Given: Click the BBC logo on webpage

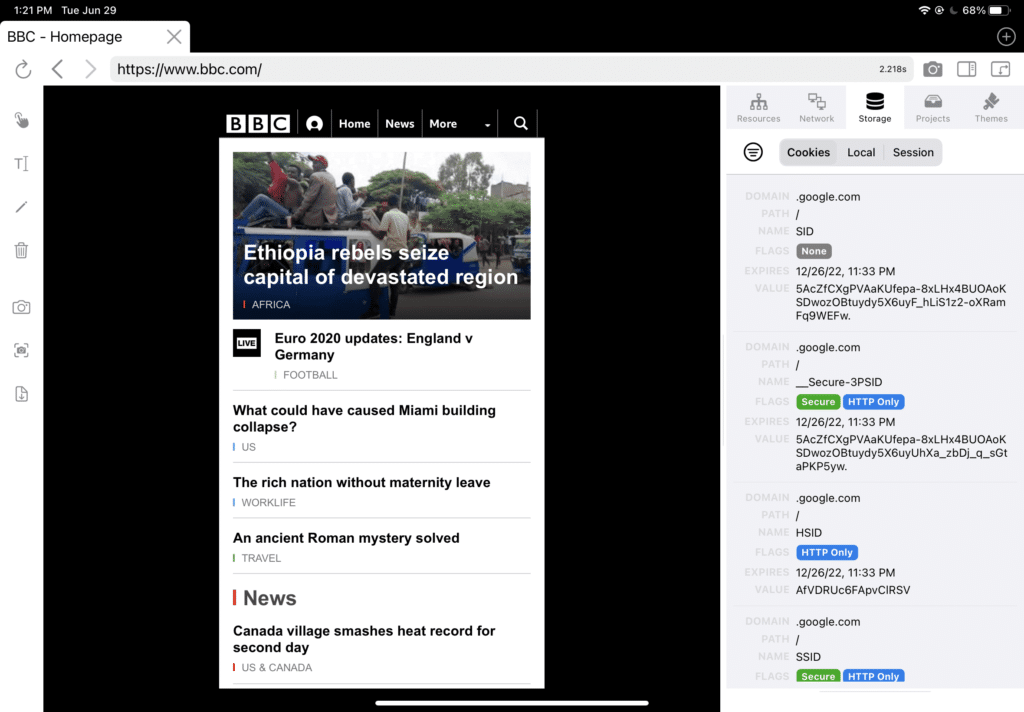Looking at the screenshot, I should [x=258, y=123].
